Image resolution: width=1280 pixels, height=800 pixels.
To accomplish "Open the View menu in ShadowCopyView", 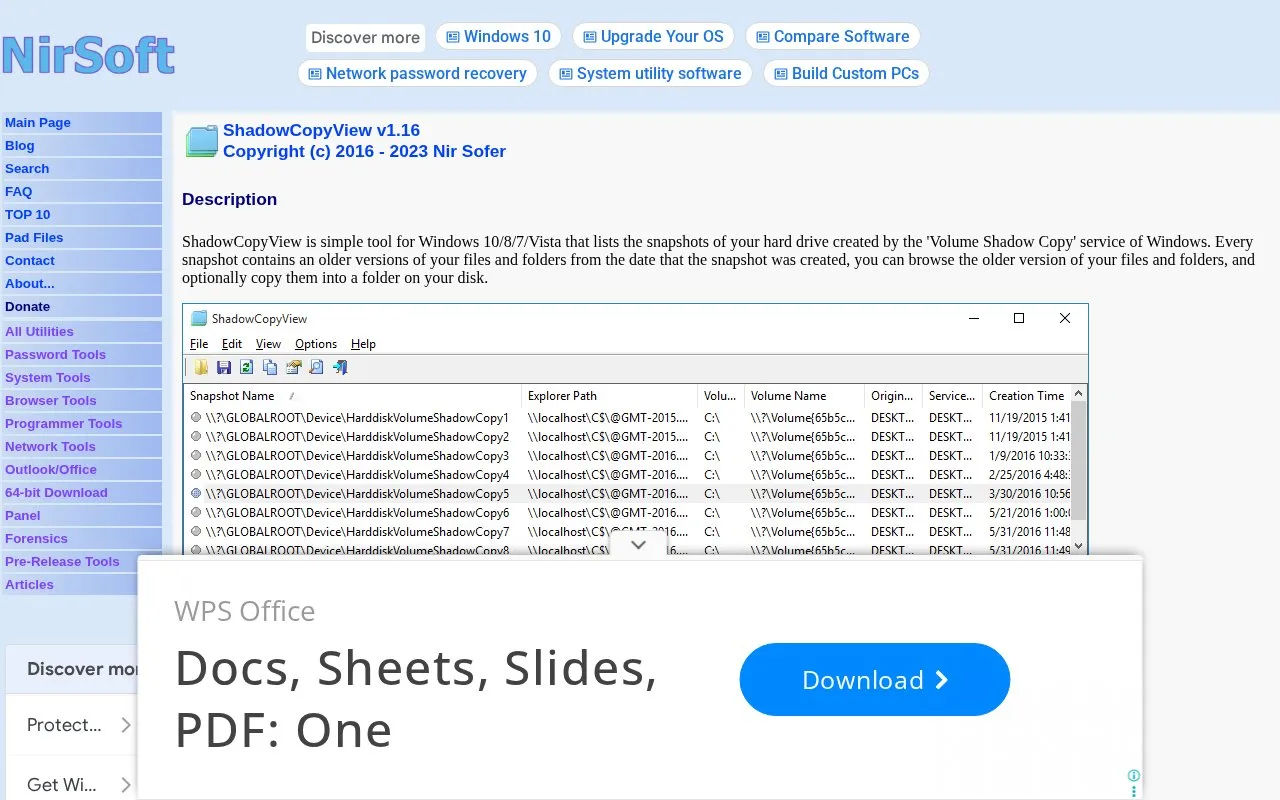I will [x=268, y=344].
